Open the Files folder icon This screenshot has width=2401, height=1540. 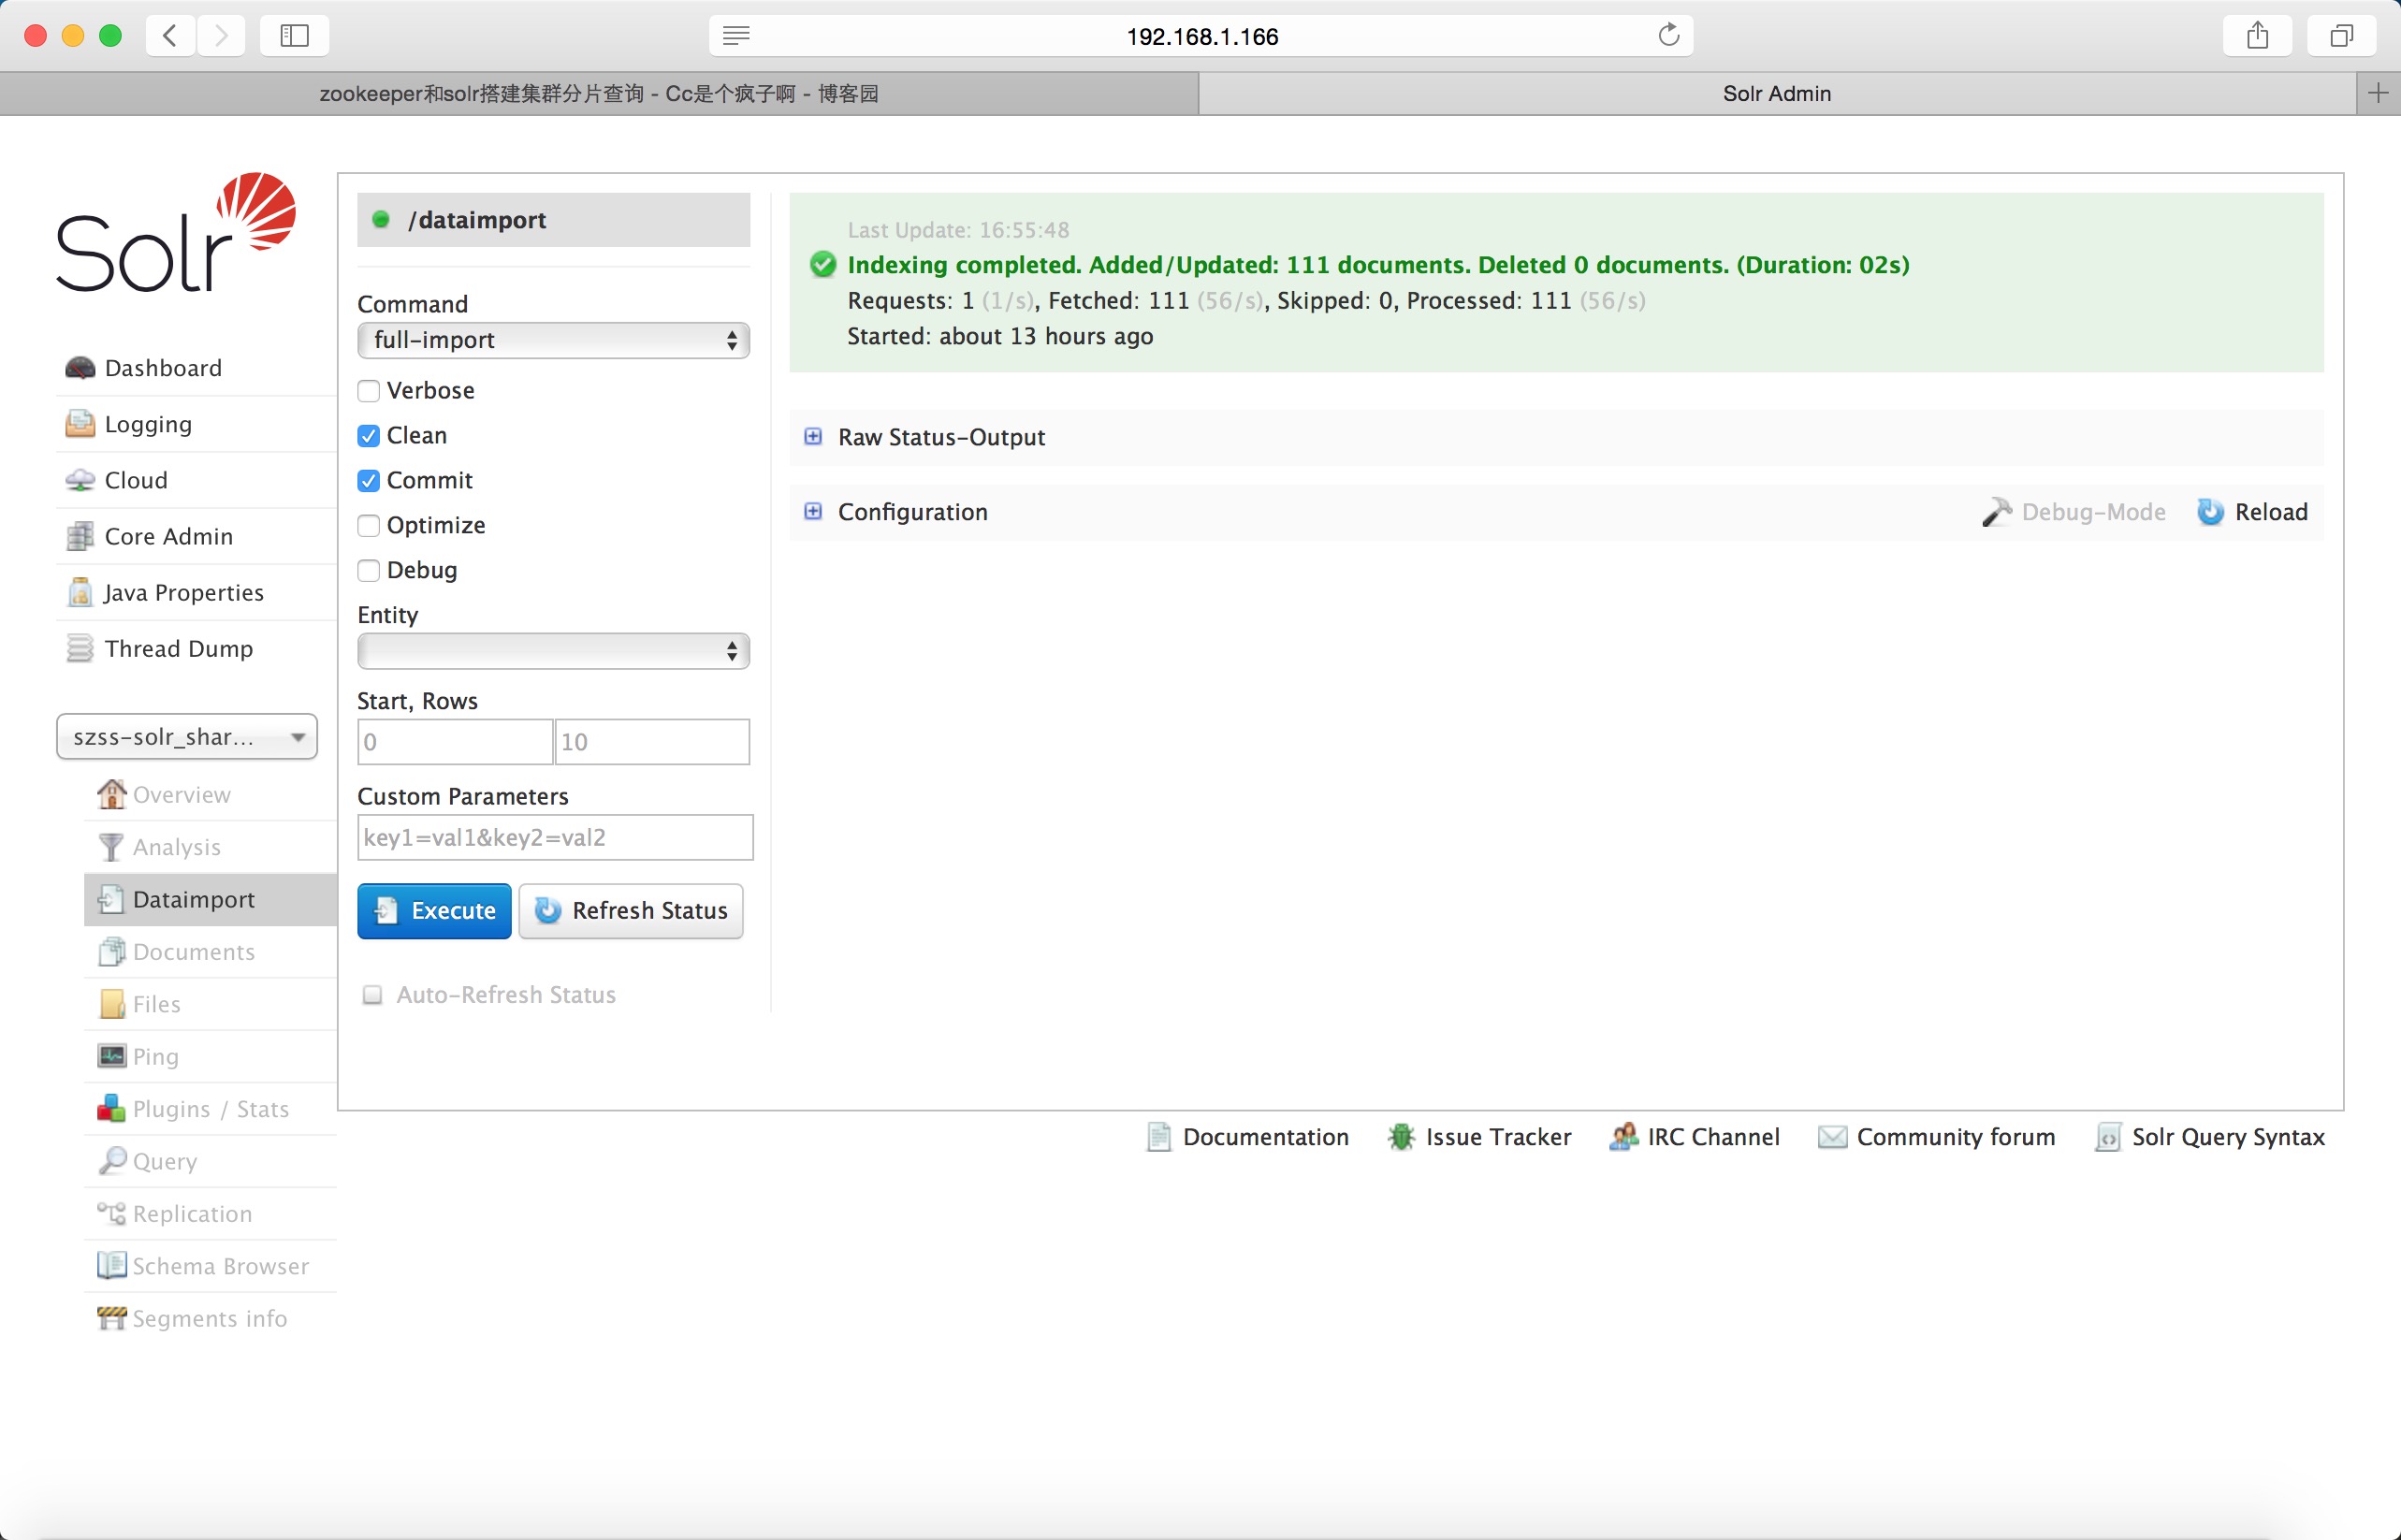111,1004
